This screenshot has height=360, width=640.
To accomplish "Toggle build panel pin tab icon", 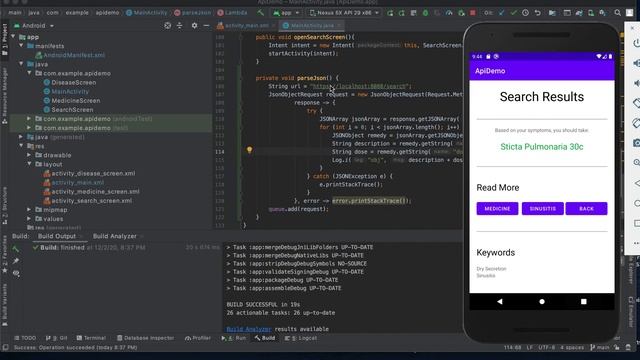I will (16, 260).
